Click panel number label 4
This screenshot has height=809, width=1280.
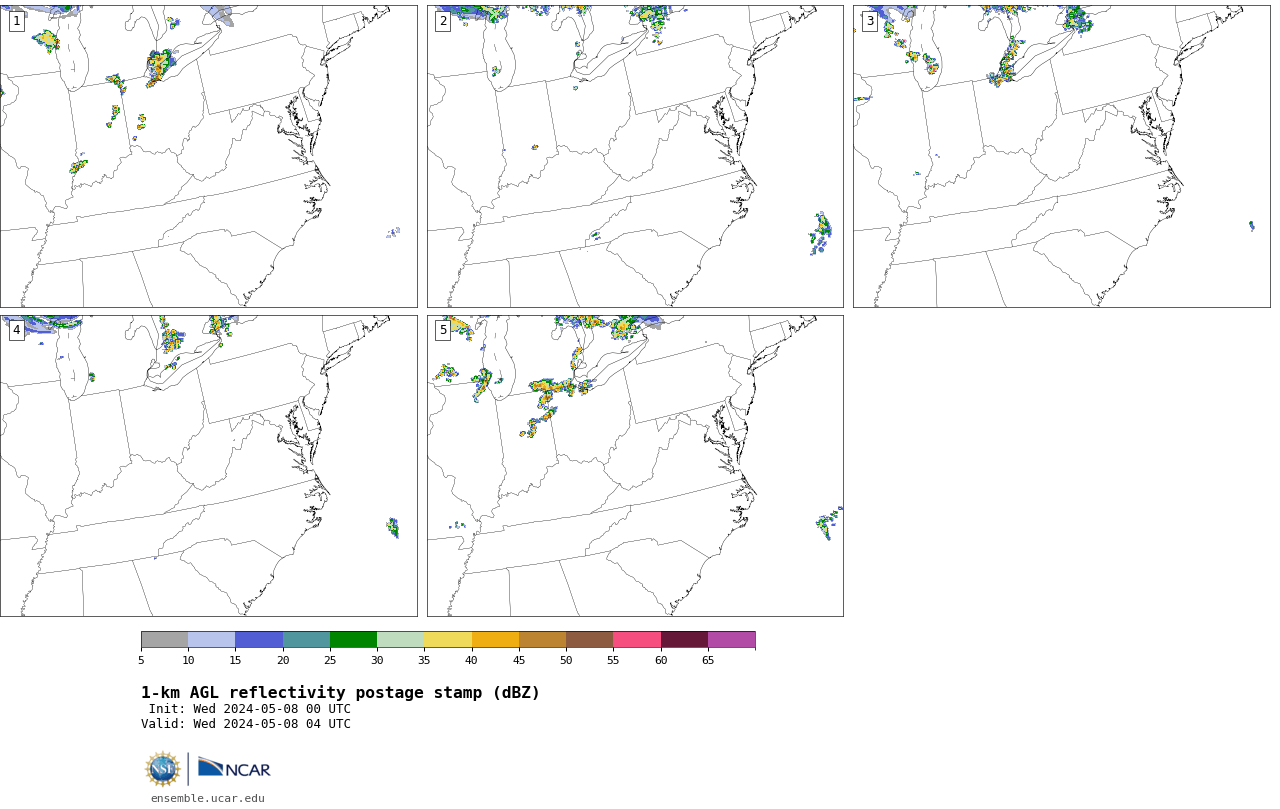click(17, 330)
